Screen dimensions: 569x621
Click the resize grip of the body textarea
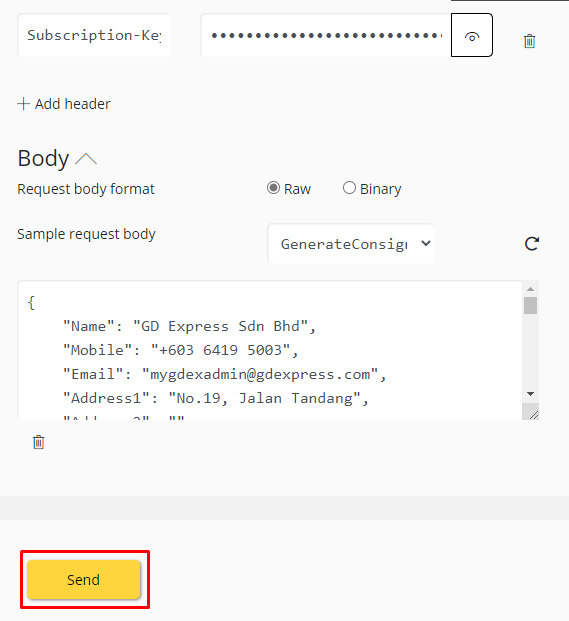(x=533, y=414)
